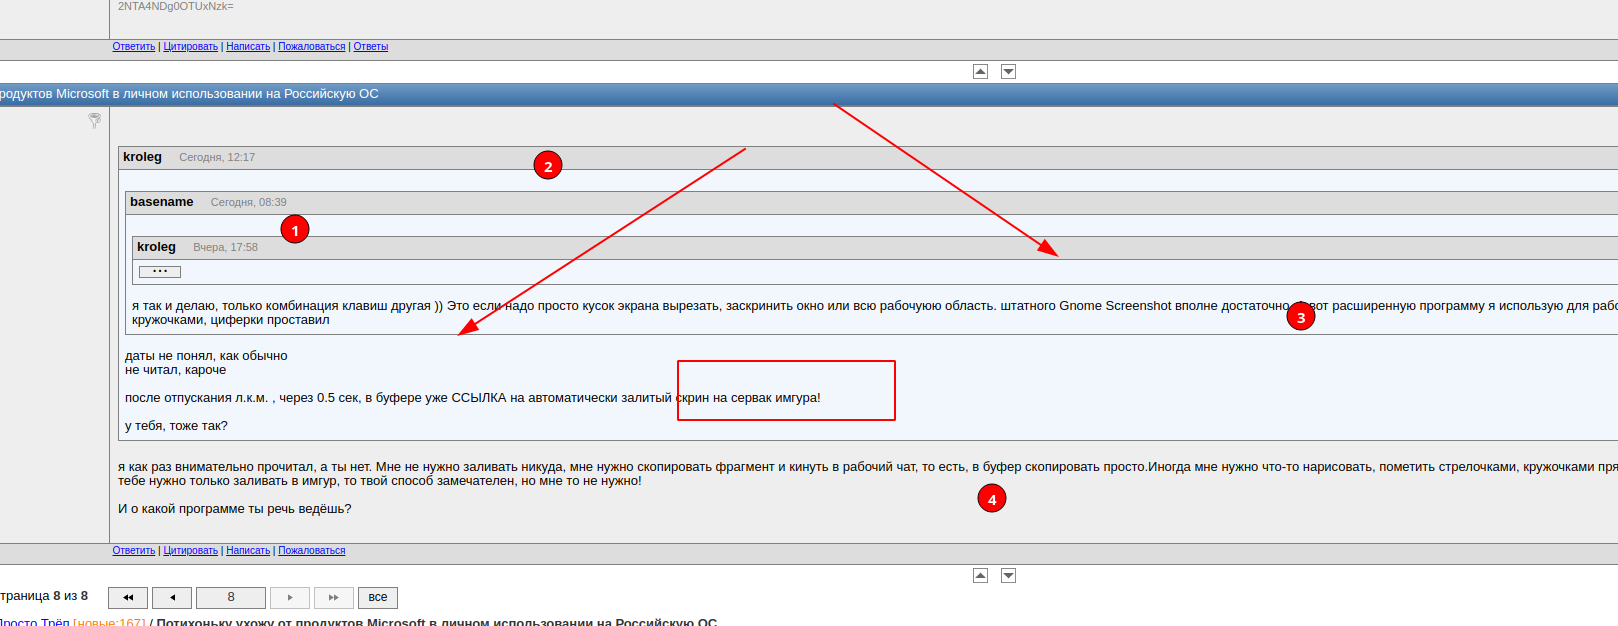
Task: Go to the previous page with left arrow
Action: click(x=172, y=598)
